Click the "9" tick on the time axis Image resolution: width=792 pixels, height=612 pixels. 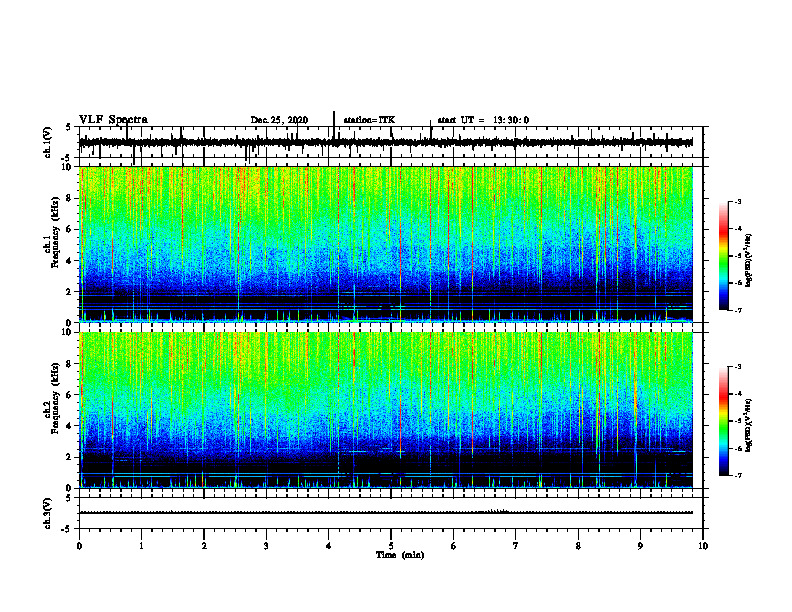[640, 546]
